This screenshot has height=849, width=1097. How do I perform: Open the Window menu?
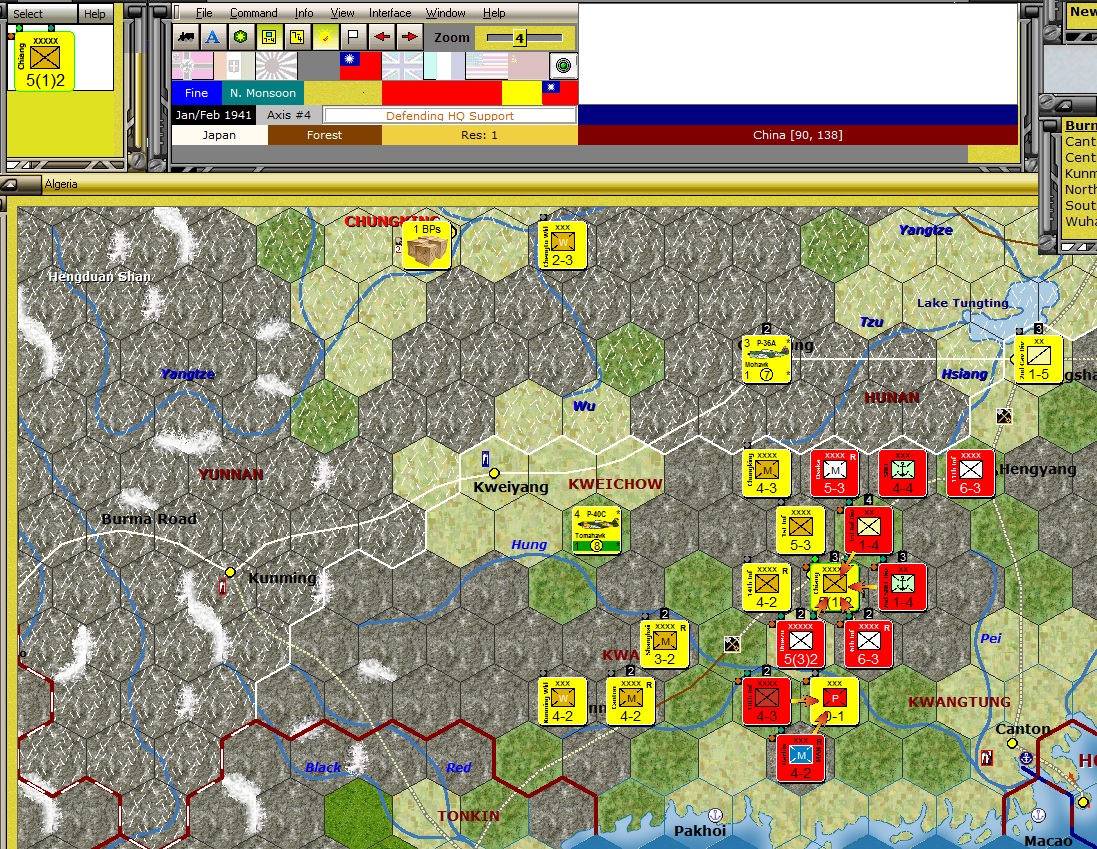446,13
